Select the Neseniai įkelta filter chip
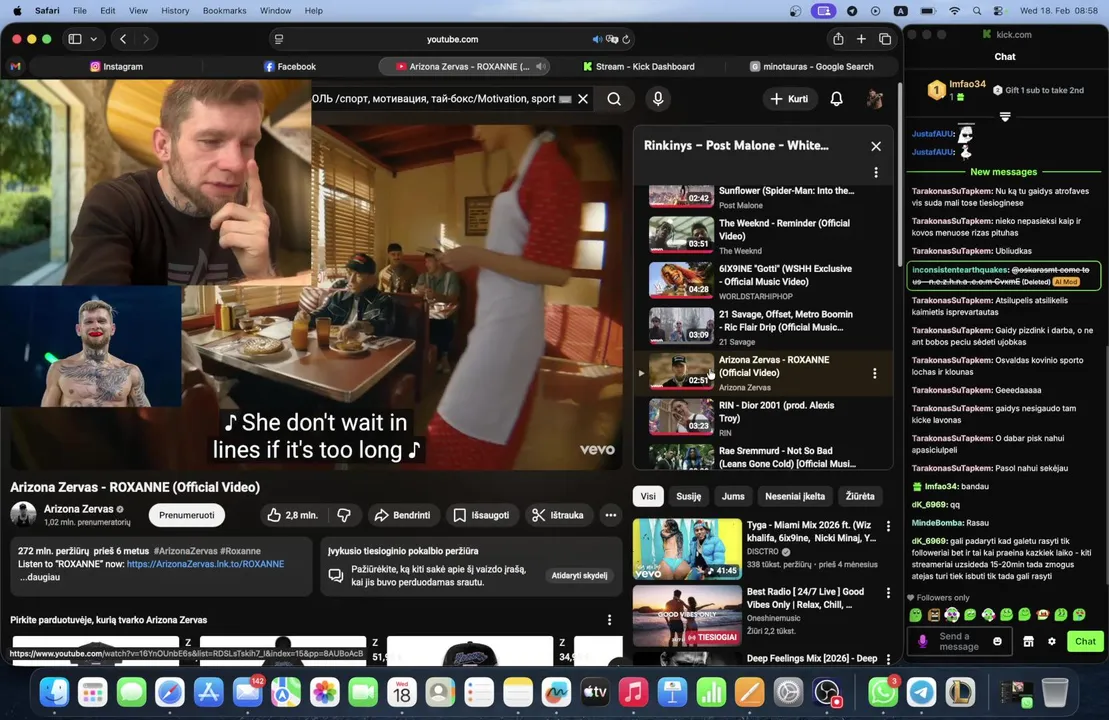The width and height of the screenshot is (1109, 720). (794, 496)
